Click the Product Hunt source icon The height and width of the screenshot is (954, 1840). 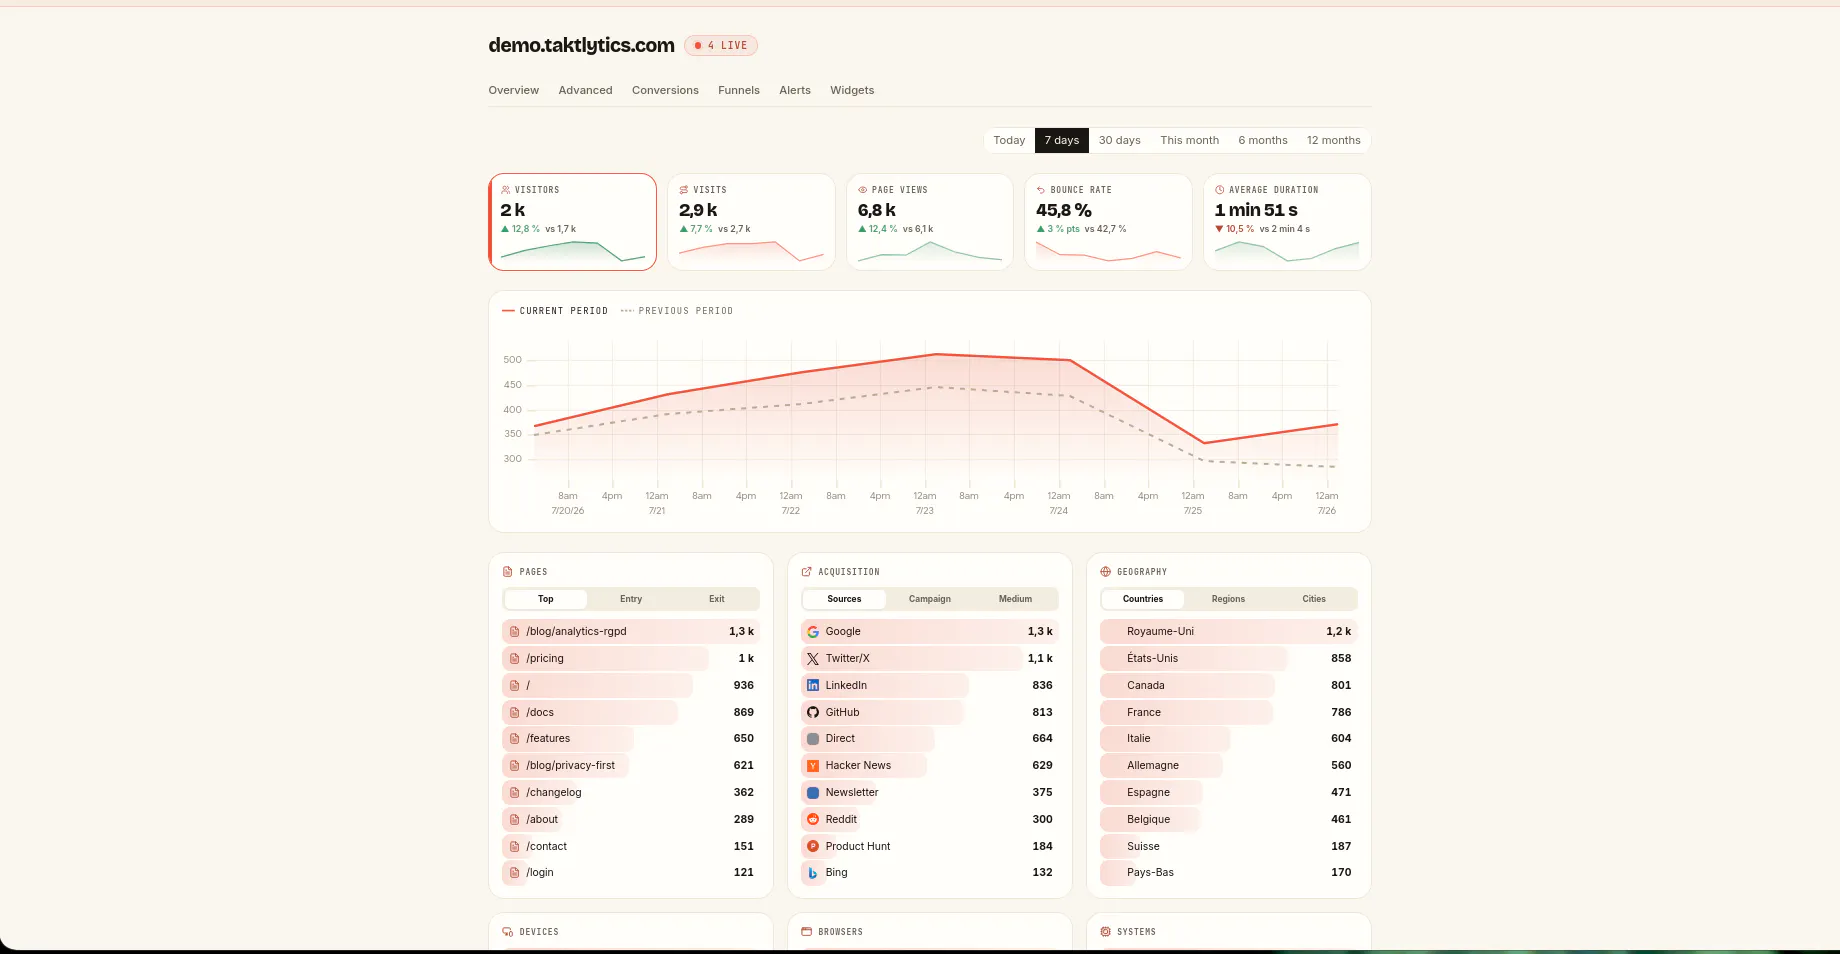tap(813, 847)
